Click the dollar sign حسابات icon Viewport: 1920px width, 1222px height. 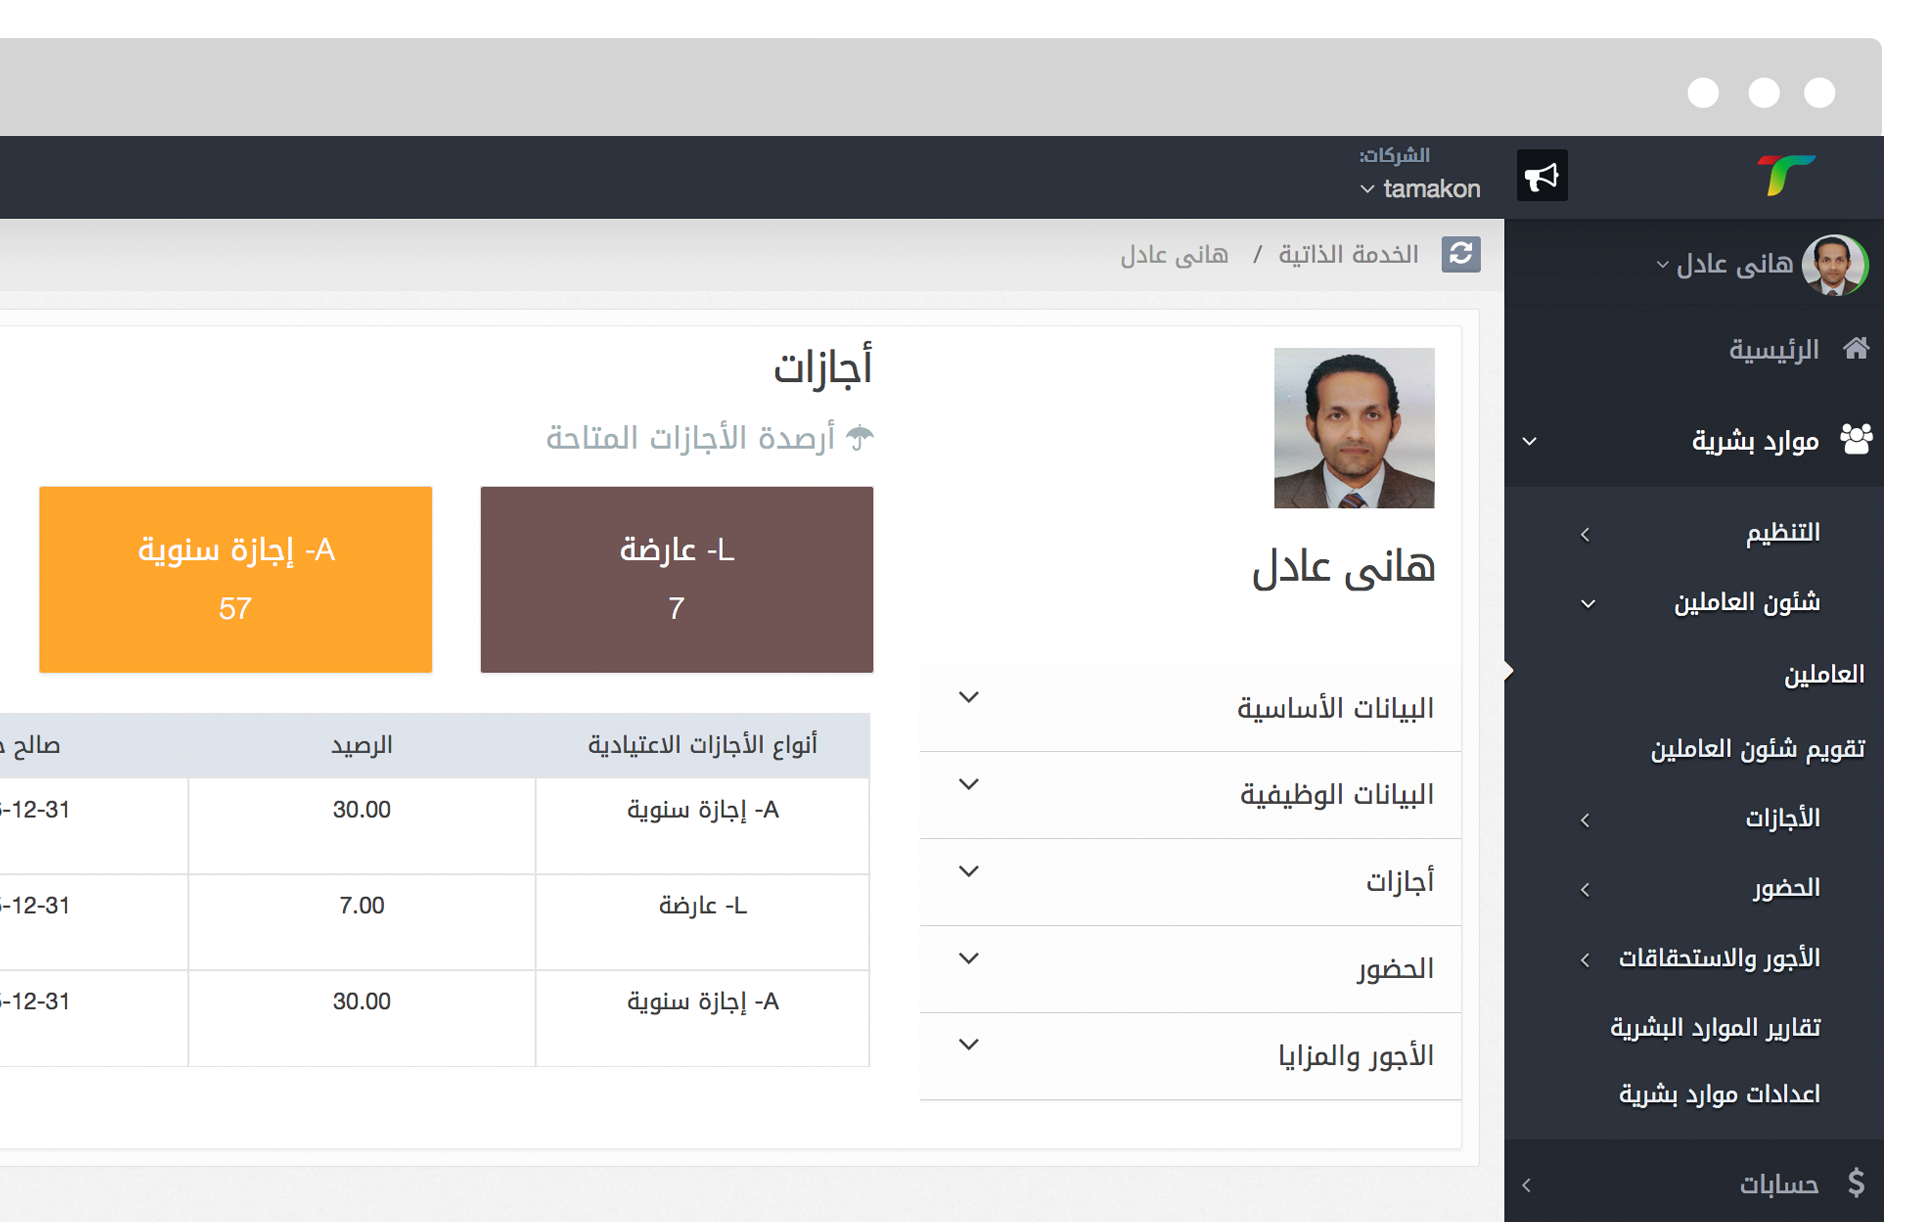point(1856,1183)
